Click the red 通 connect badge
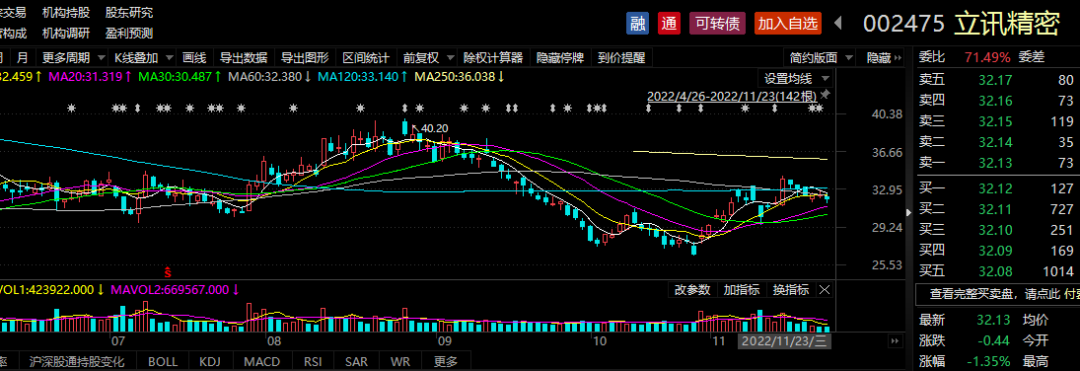The width and height of the screenshot is (1080, 371). [x=669, y=23]
